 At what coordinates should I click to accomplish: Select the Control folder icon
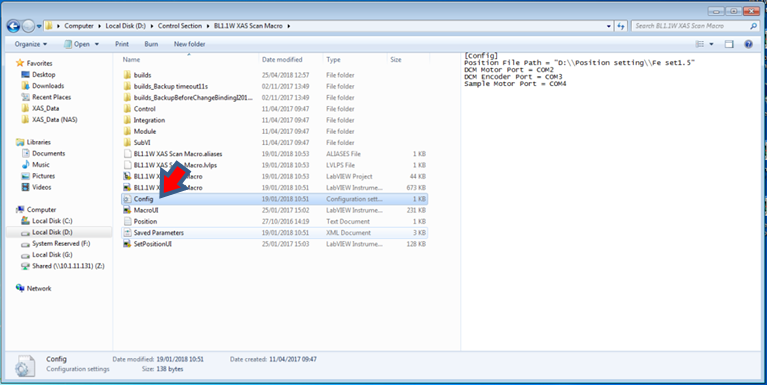[x=127, y=109]
